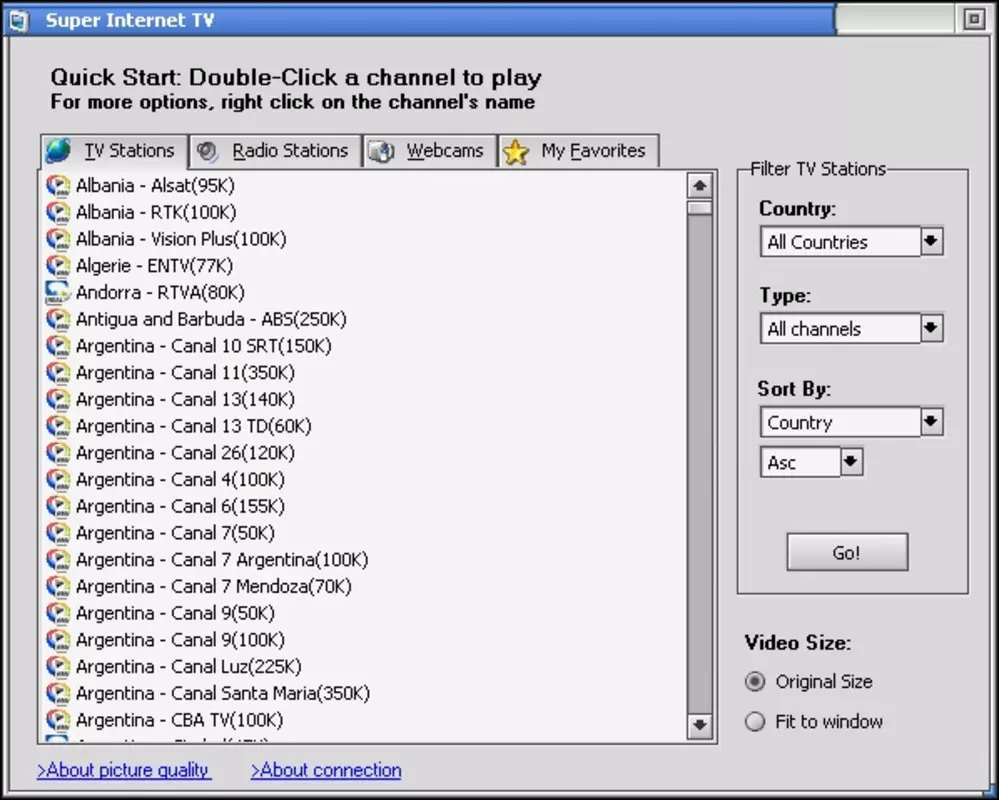Click the icon beside Algerie - ENTV(77K)
Viewport: 999px width, 800px height.
pyautogui.click(x=58, y=266)
